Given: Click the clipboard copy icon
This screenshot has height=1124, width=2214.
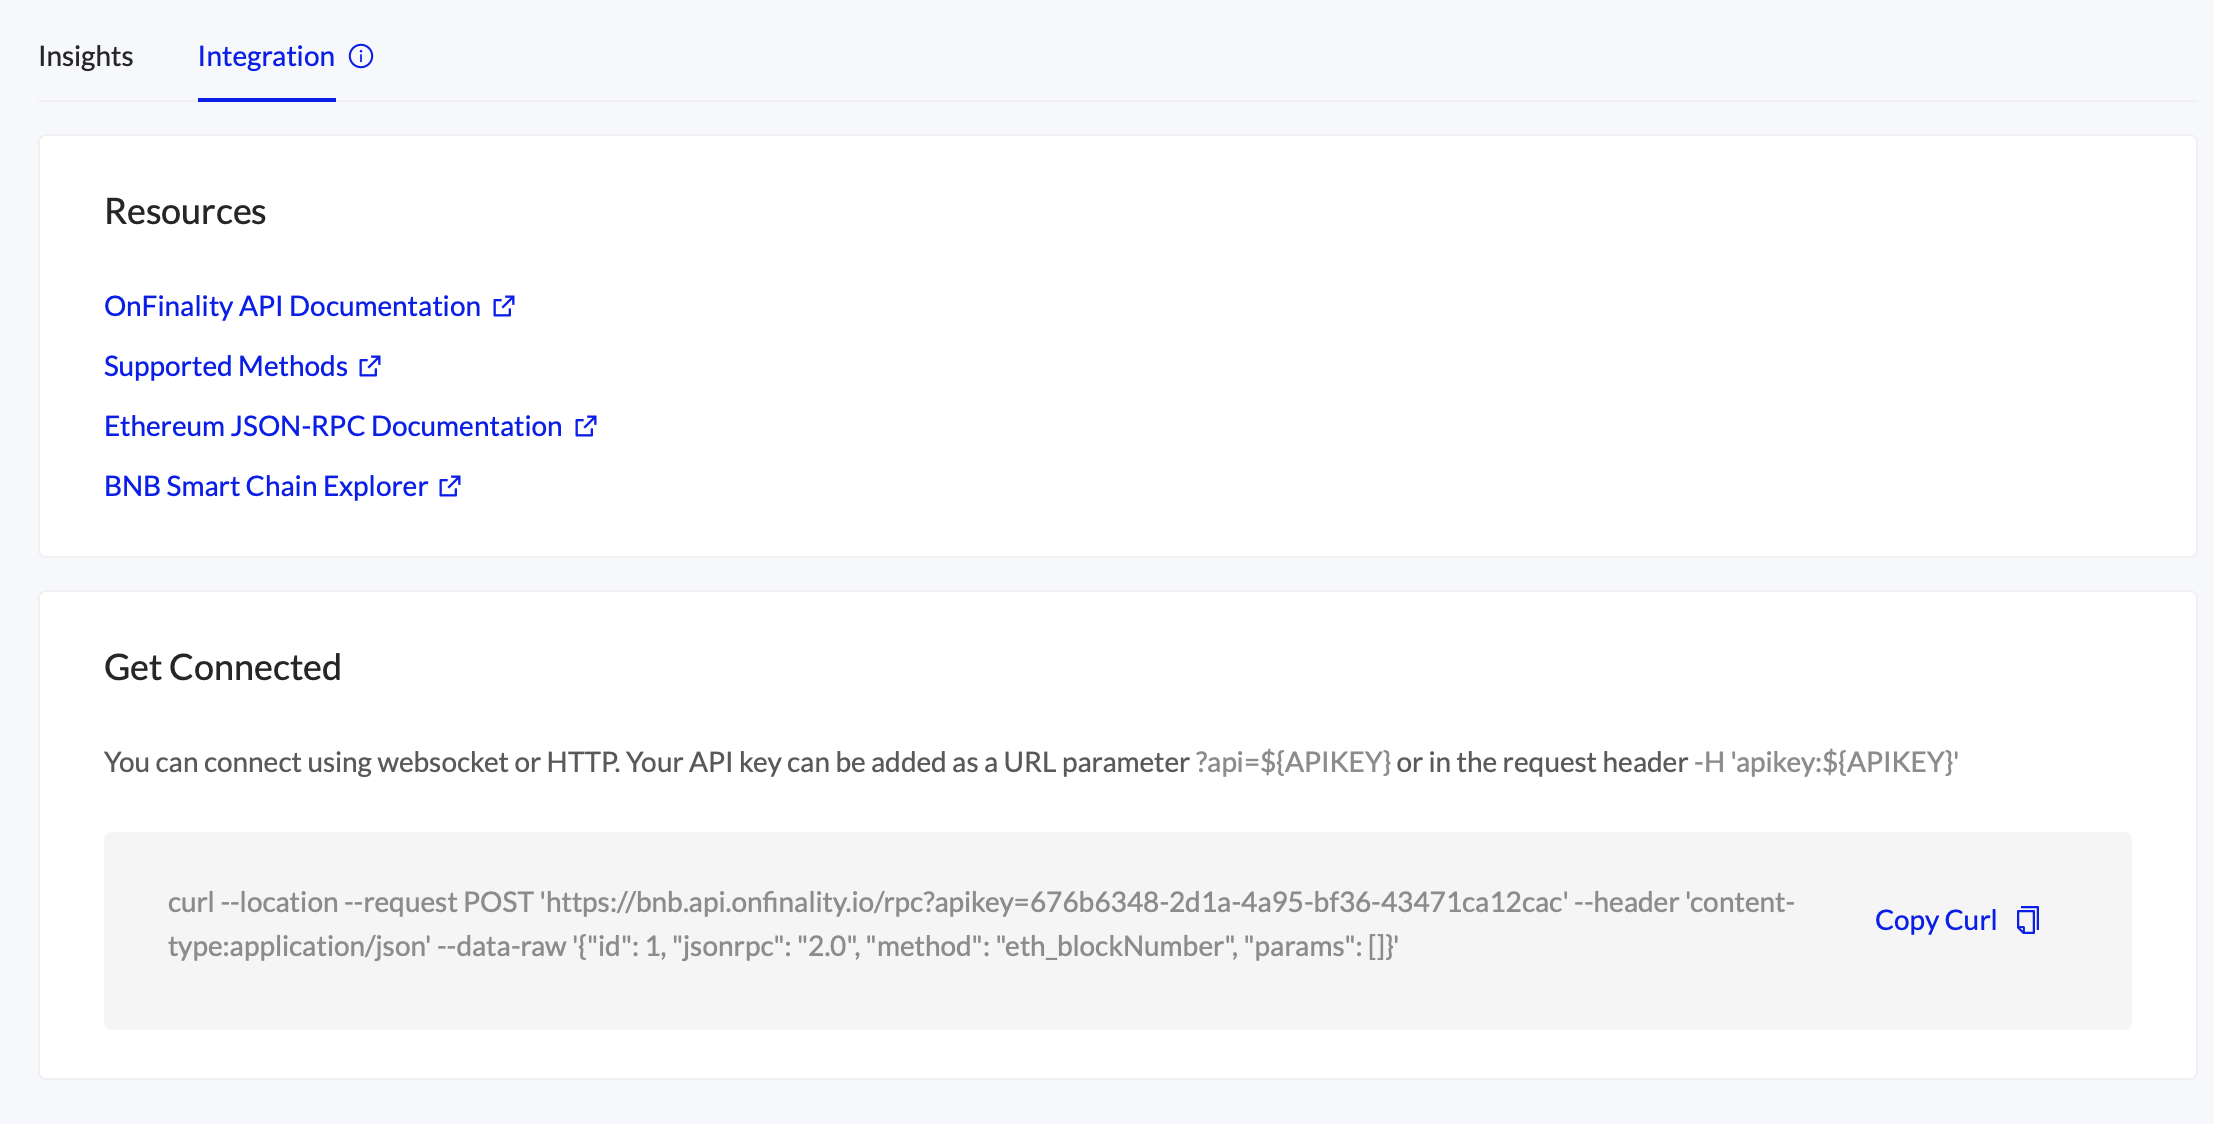Looking at the screenshot, I should (x=2028, y=920).
